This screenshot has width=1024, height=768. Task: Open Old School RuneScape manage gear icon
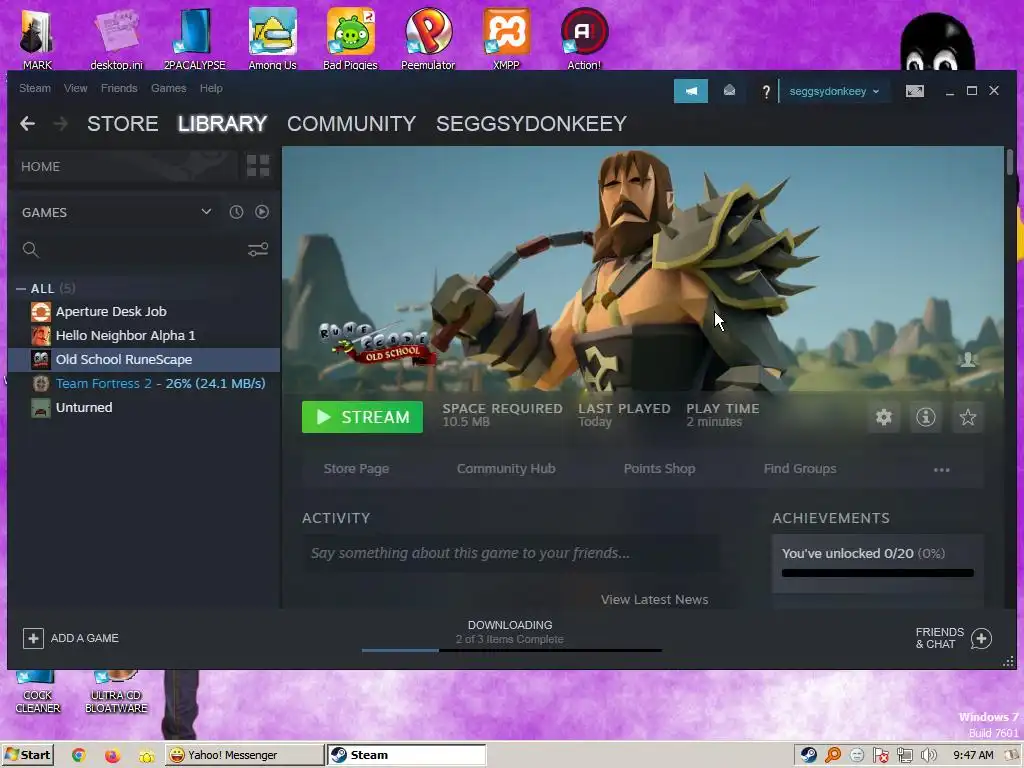[884, 417]
